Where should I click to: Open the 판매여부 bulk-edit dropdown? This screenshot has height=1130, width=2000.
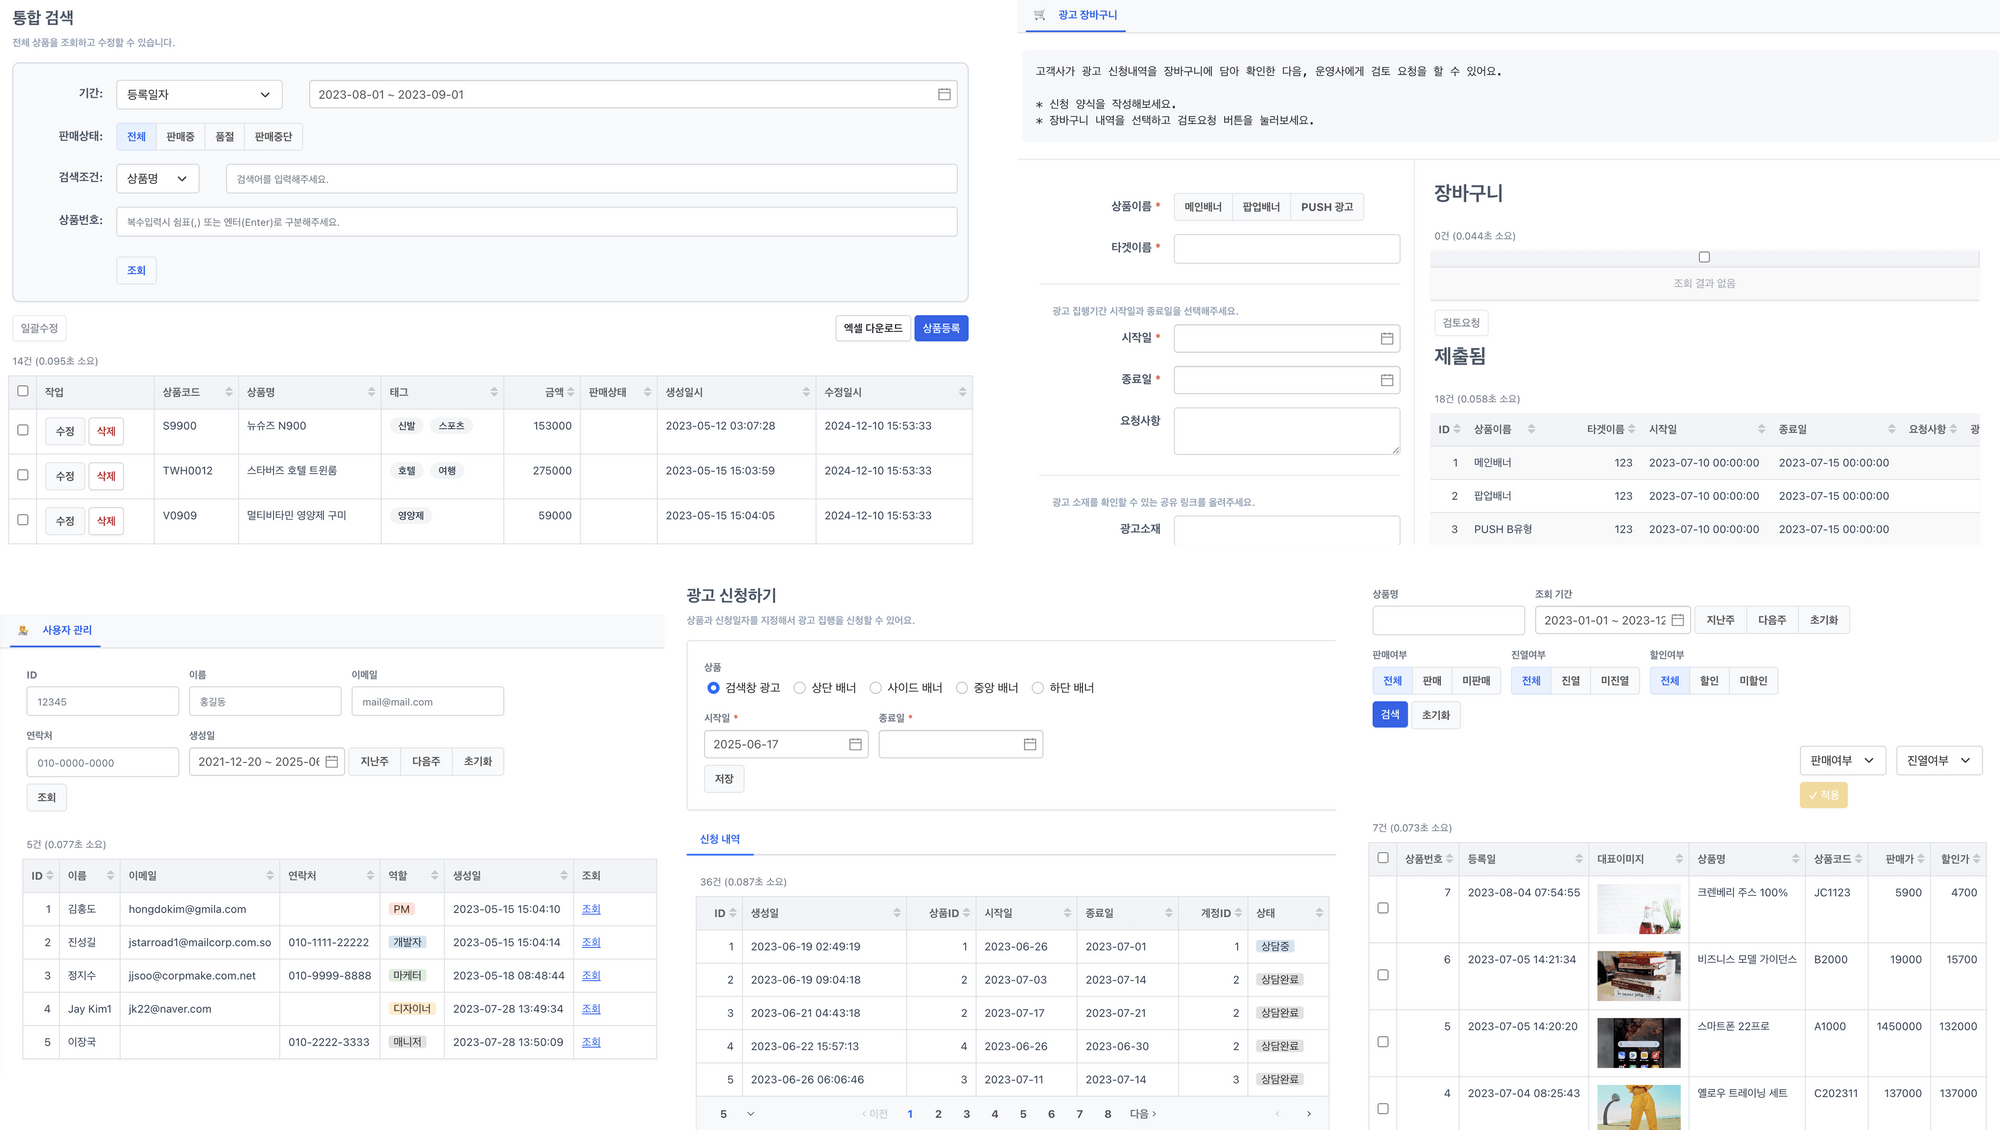[x=1842, y=761]
